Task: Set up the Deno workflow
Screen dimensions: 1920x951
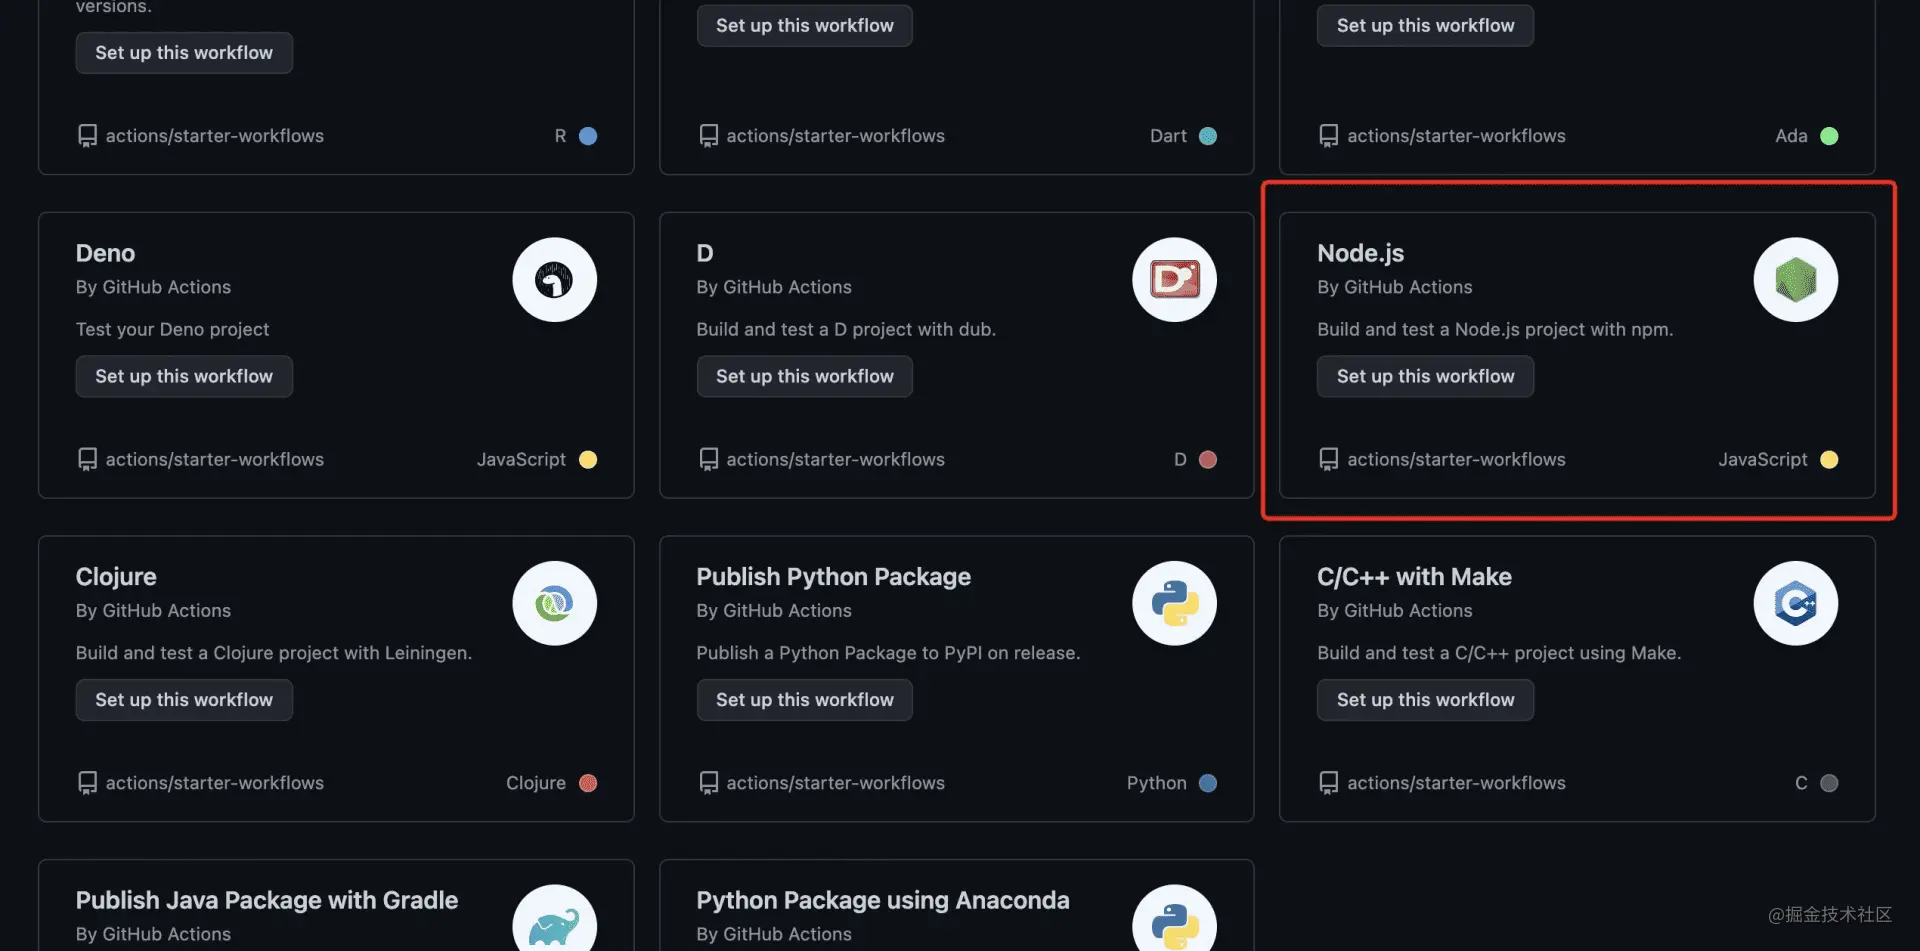Action: [184, 376]
